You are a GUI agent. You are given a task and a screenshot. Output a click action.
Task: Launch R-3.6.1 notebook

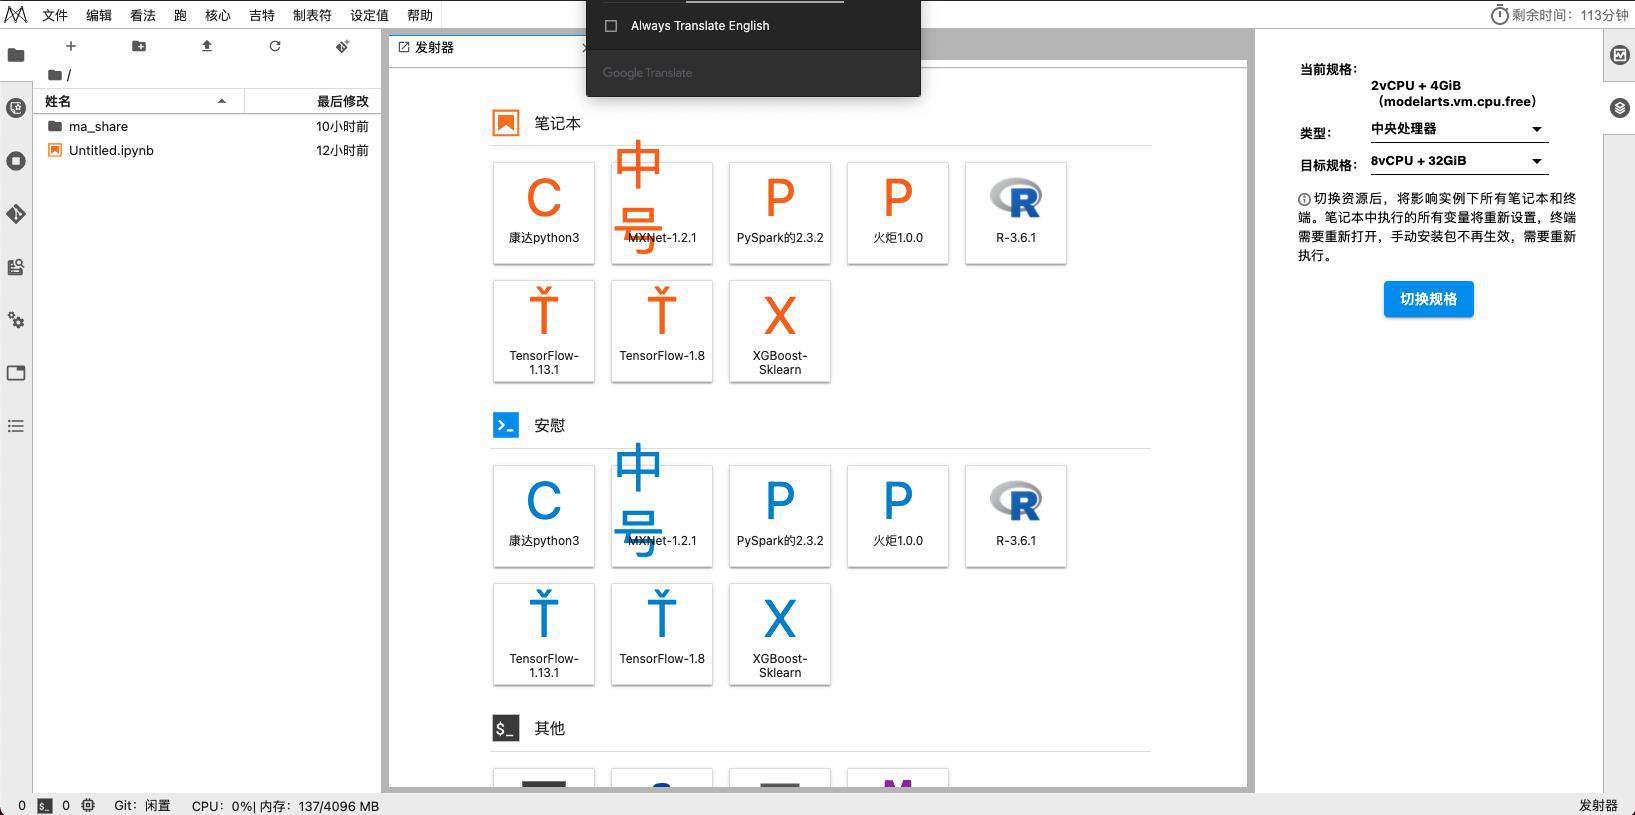tap(1016, 213)
